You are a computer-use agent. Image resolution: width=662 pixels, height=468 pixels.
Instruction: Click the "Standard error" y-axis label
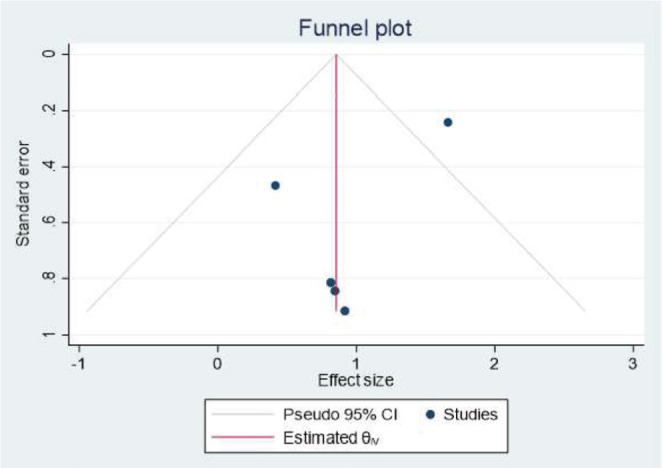(x=22, y=194)
